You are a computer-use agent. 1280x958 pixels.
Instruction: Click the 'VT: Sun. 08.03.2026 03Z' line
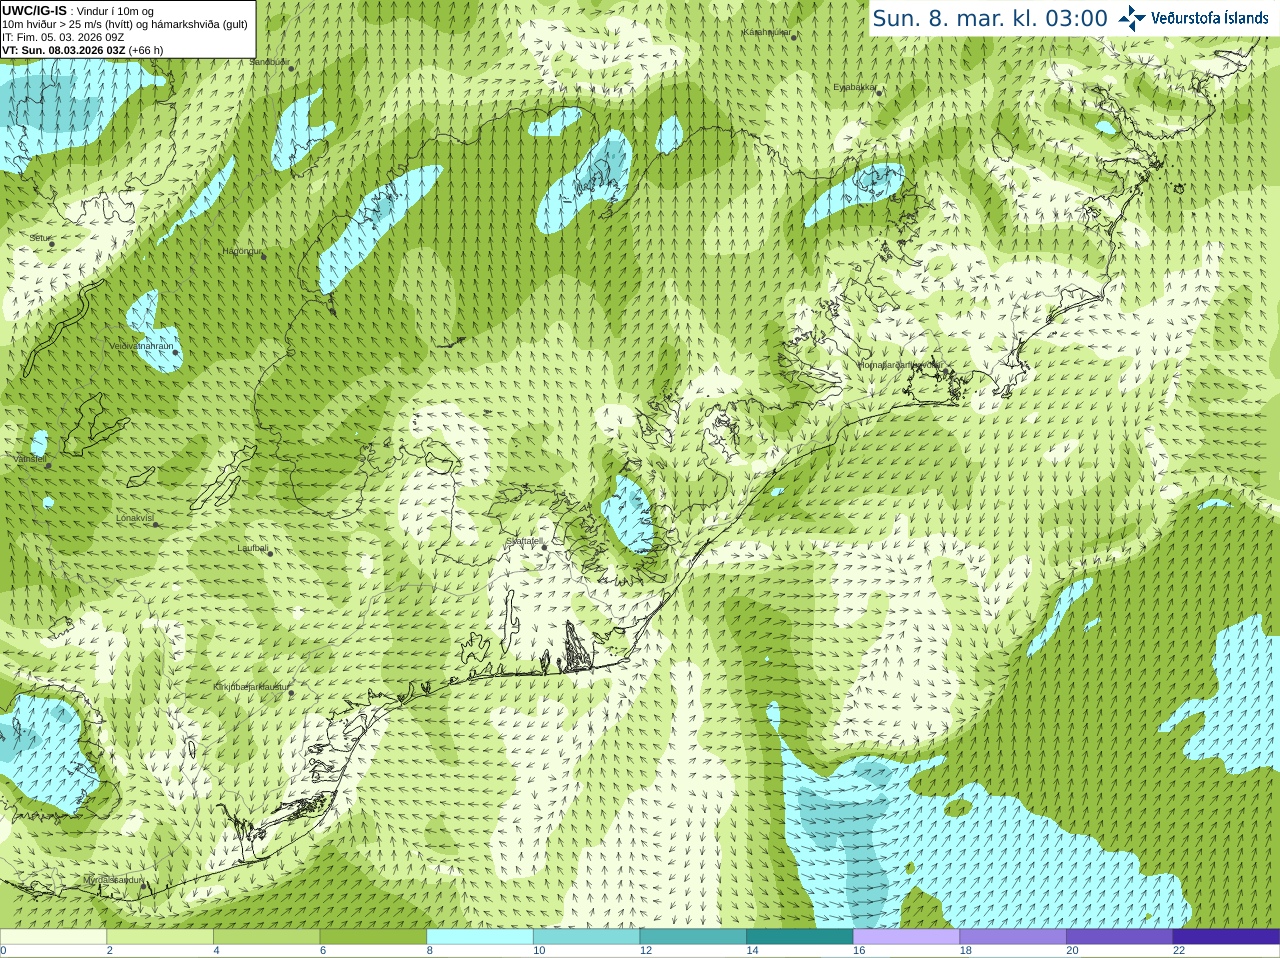pos(82,50)
